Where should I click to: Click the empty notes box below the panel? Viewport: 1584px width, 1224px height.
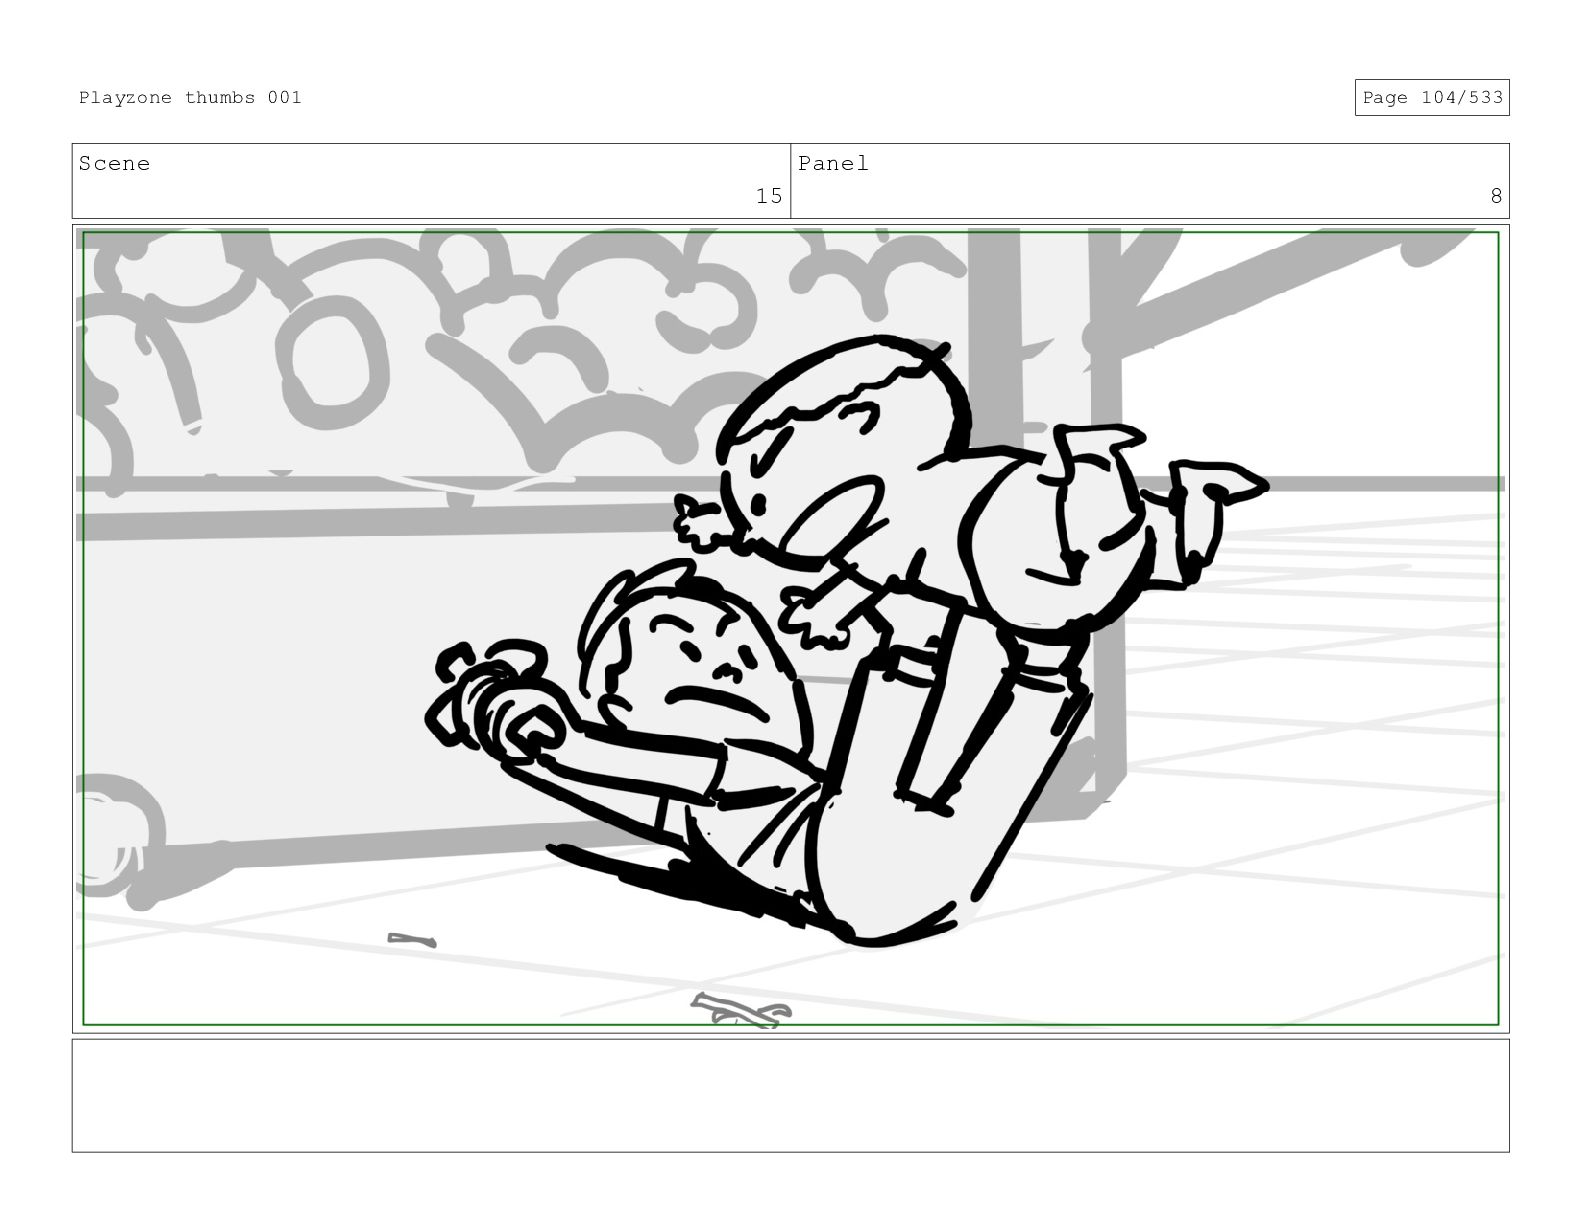pyautogui.click(x=790, y=1096)
